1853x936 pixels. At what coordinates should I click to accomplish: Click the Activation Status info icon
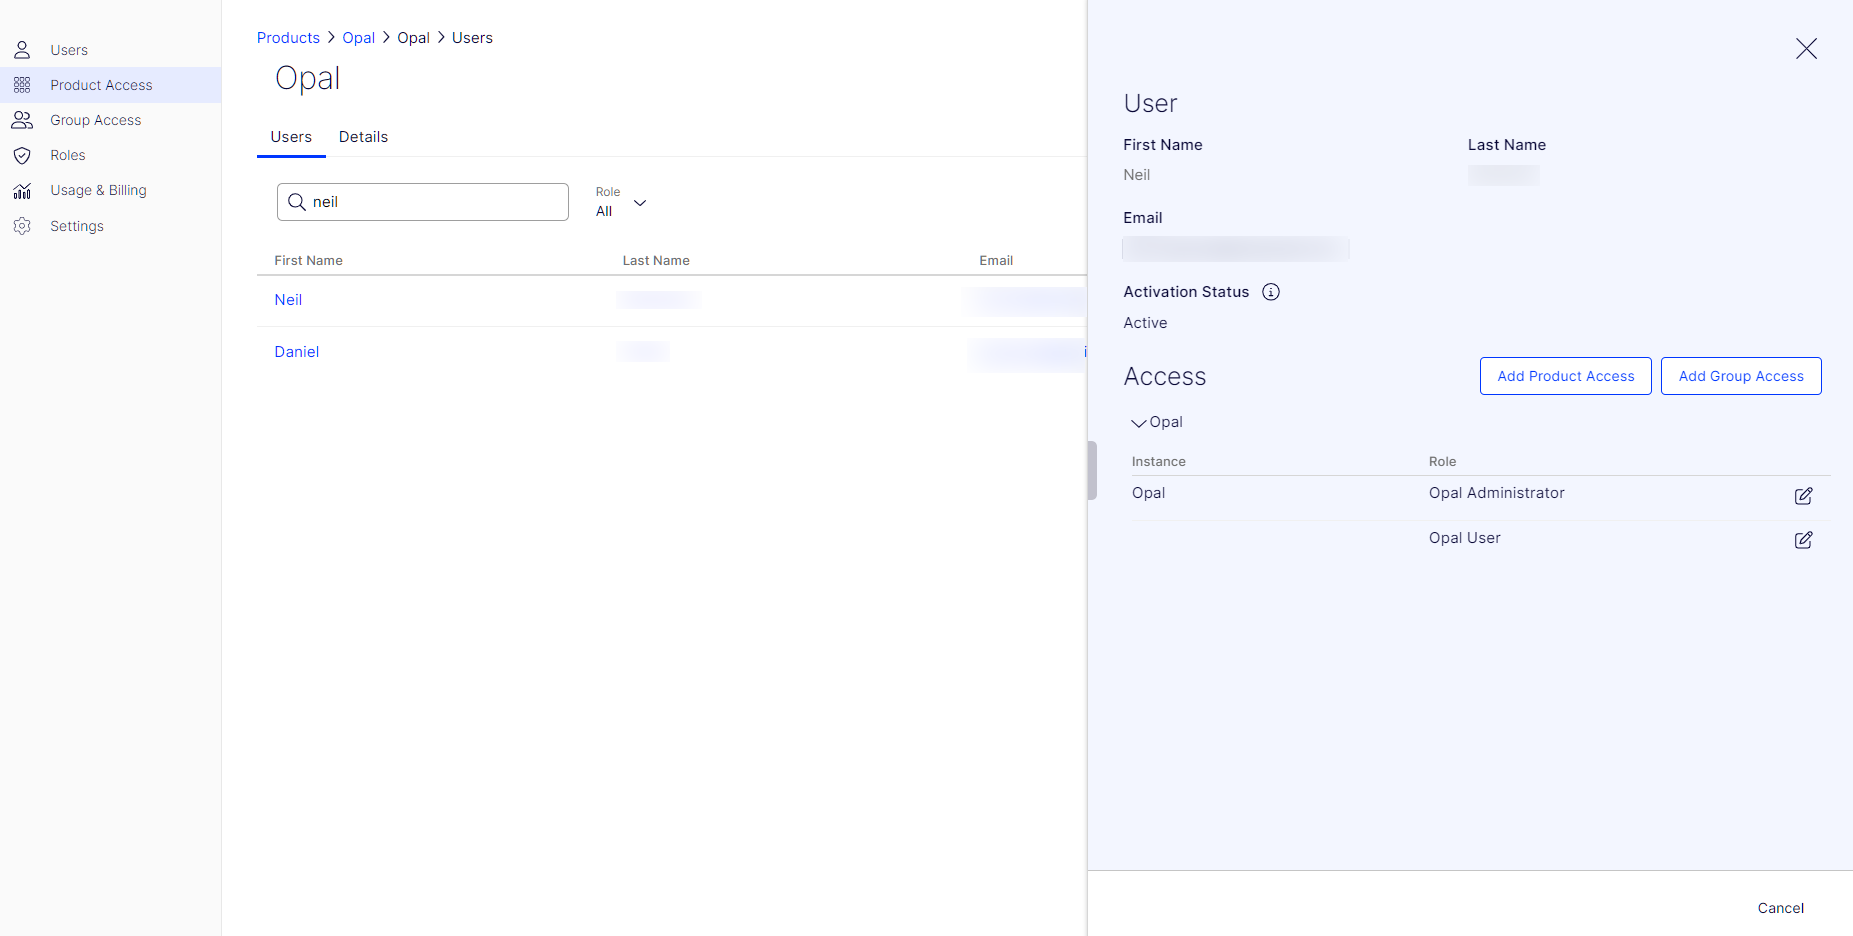pyautogui.click(x=1271, y=292)
